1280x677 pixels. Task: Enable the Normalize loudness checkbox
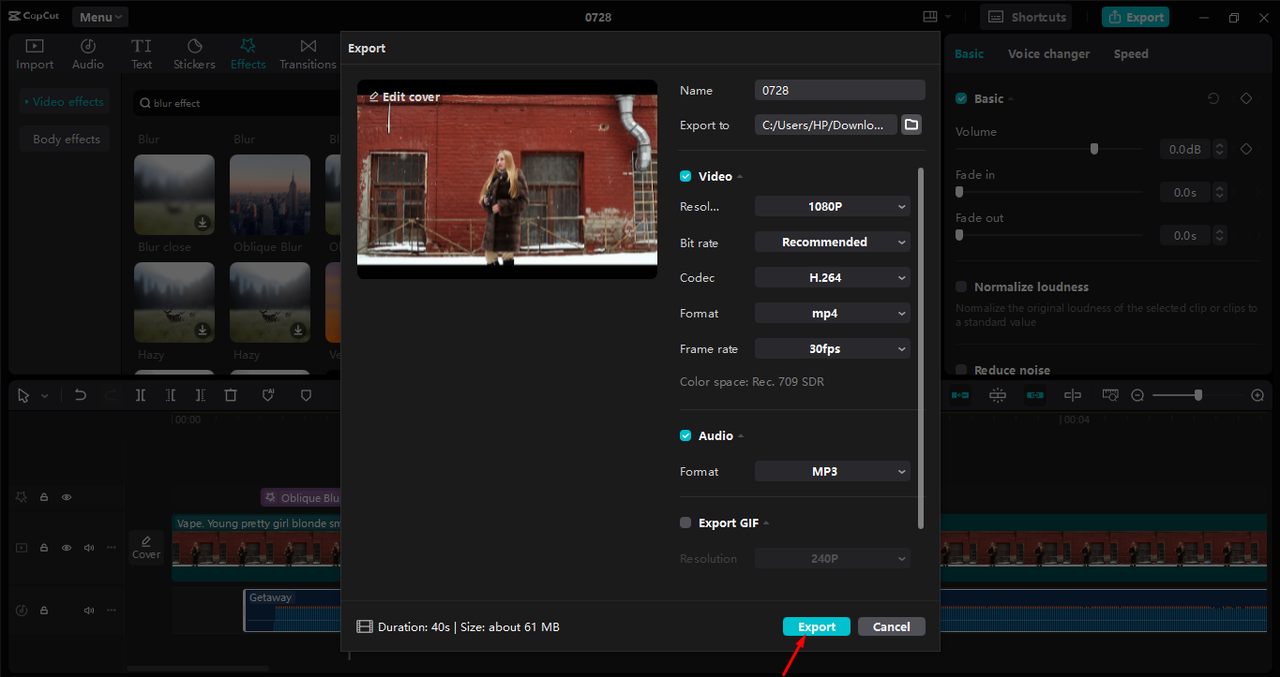tap(961, 287)
